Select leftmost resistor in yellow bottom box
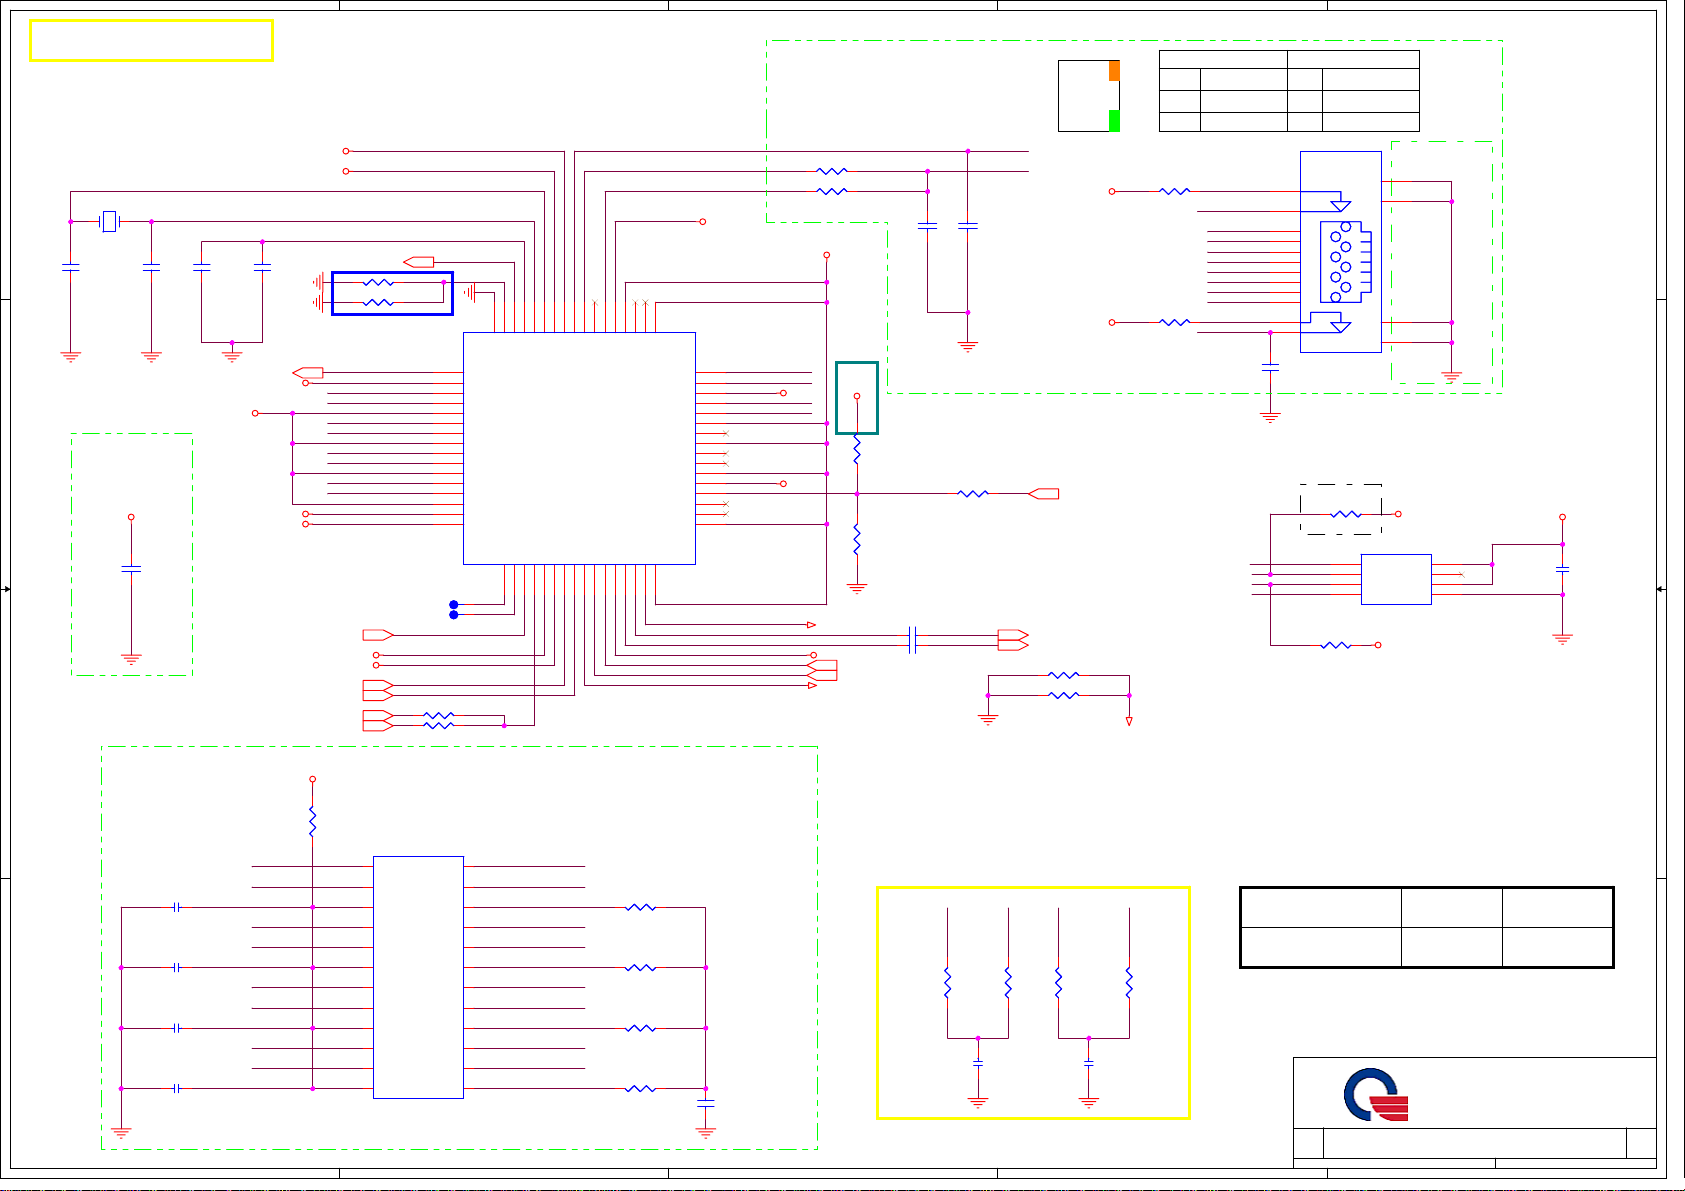This screenshot has width=1685, height=1191. tap(947, 983)
